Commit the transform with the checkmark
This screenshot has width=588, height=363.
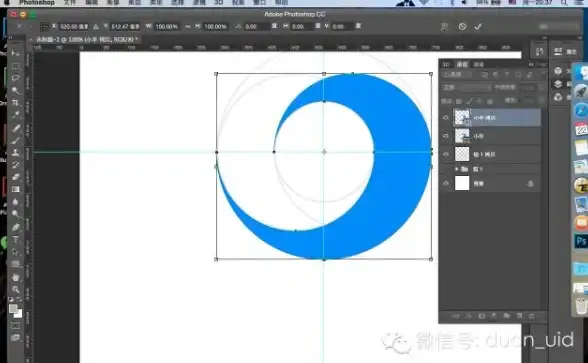[478, 27]
